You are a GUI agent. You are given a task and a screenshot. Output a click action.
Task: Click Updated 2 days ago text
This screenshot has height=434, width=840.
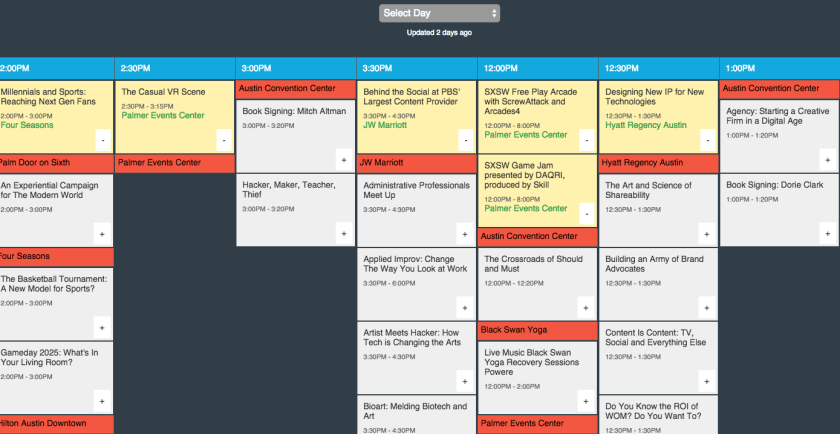pos(439,33)
